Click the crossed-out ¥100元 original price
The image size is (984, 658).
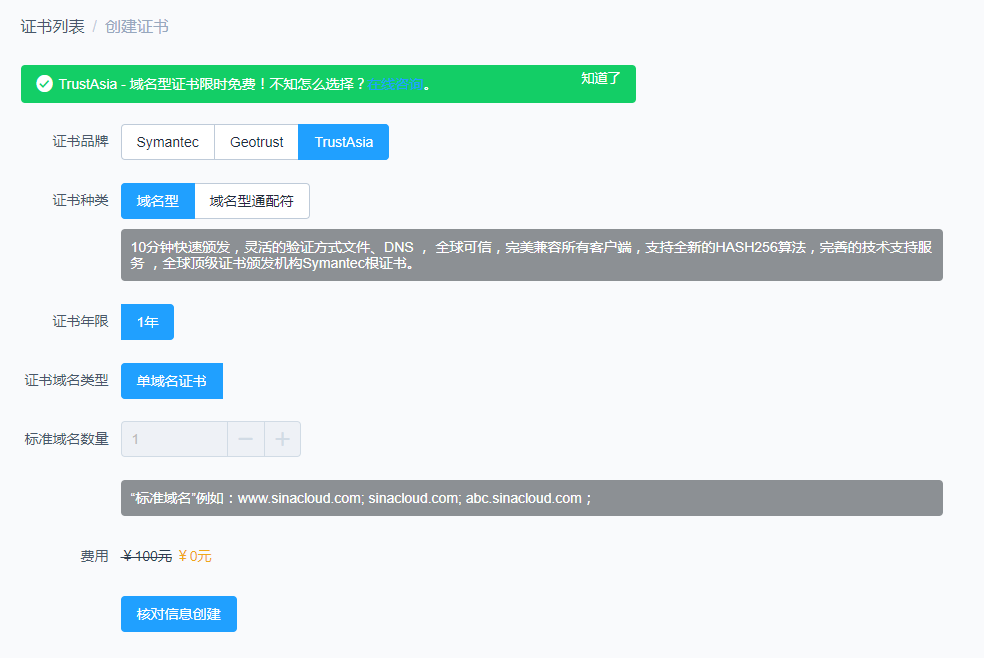(147, 556)
